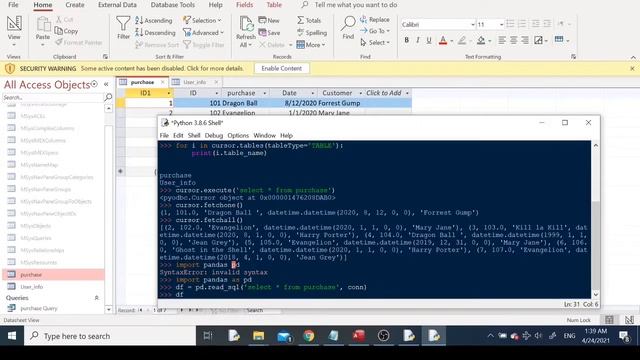
Task: Open File Explorer from taskbar
Action: pos(258,336)
